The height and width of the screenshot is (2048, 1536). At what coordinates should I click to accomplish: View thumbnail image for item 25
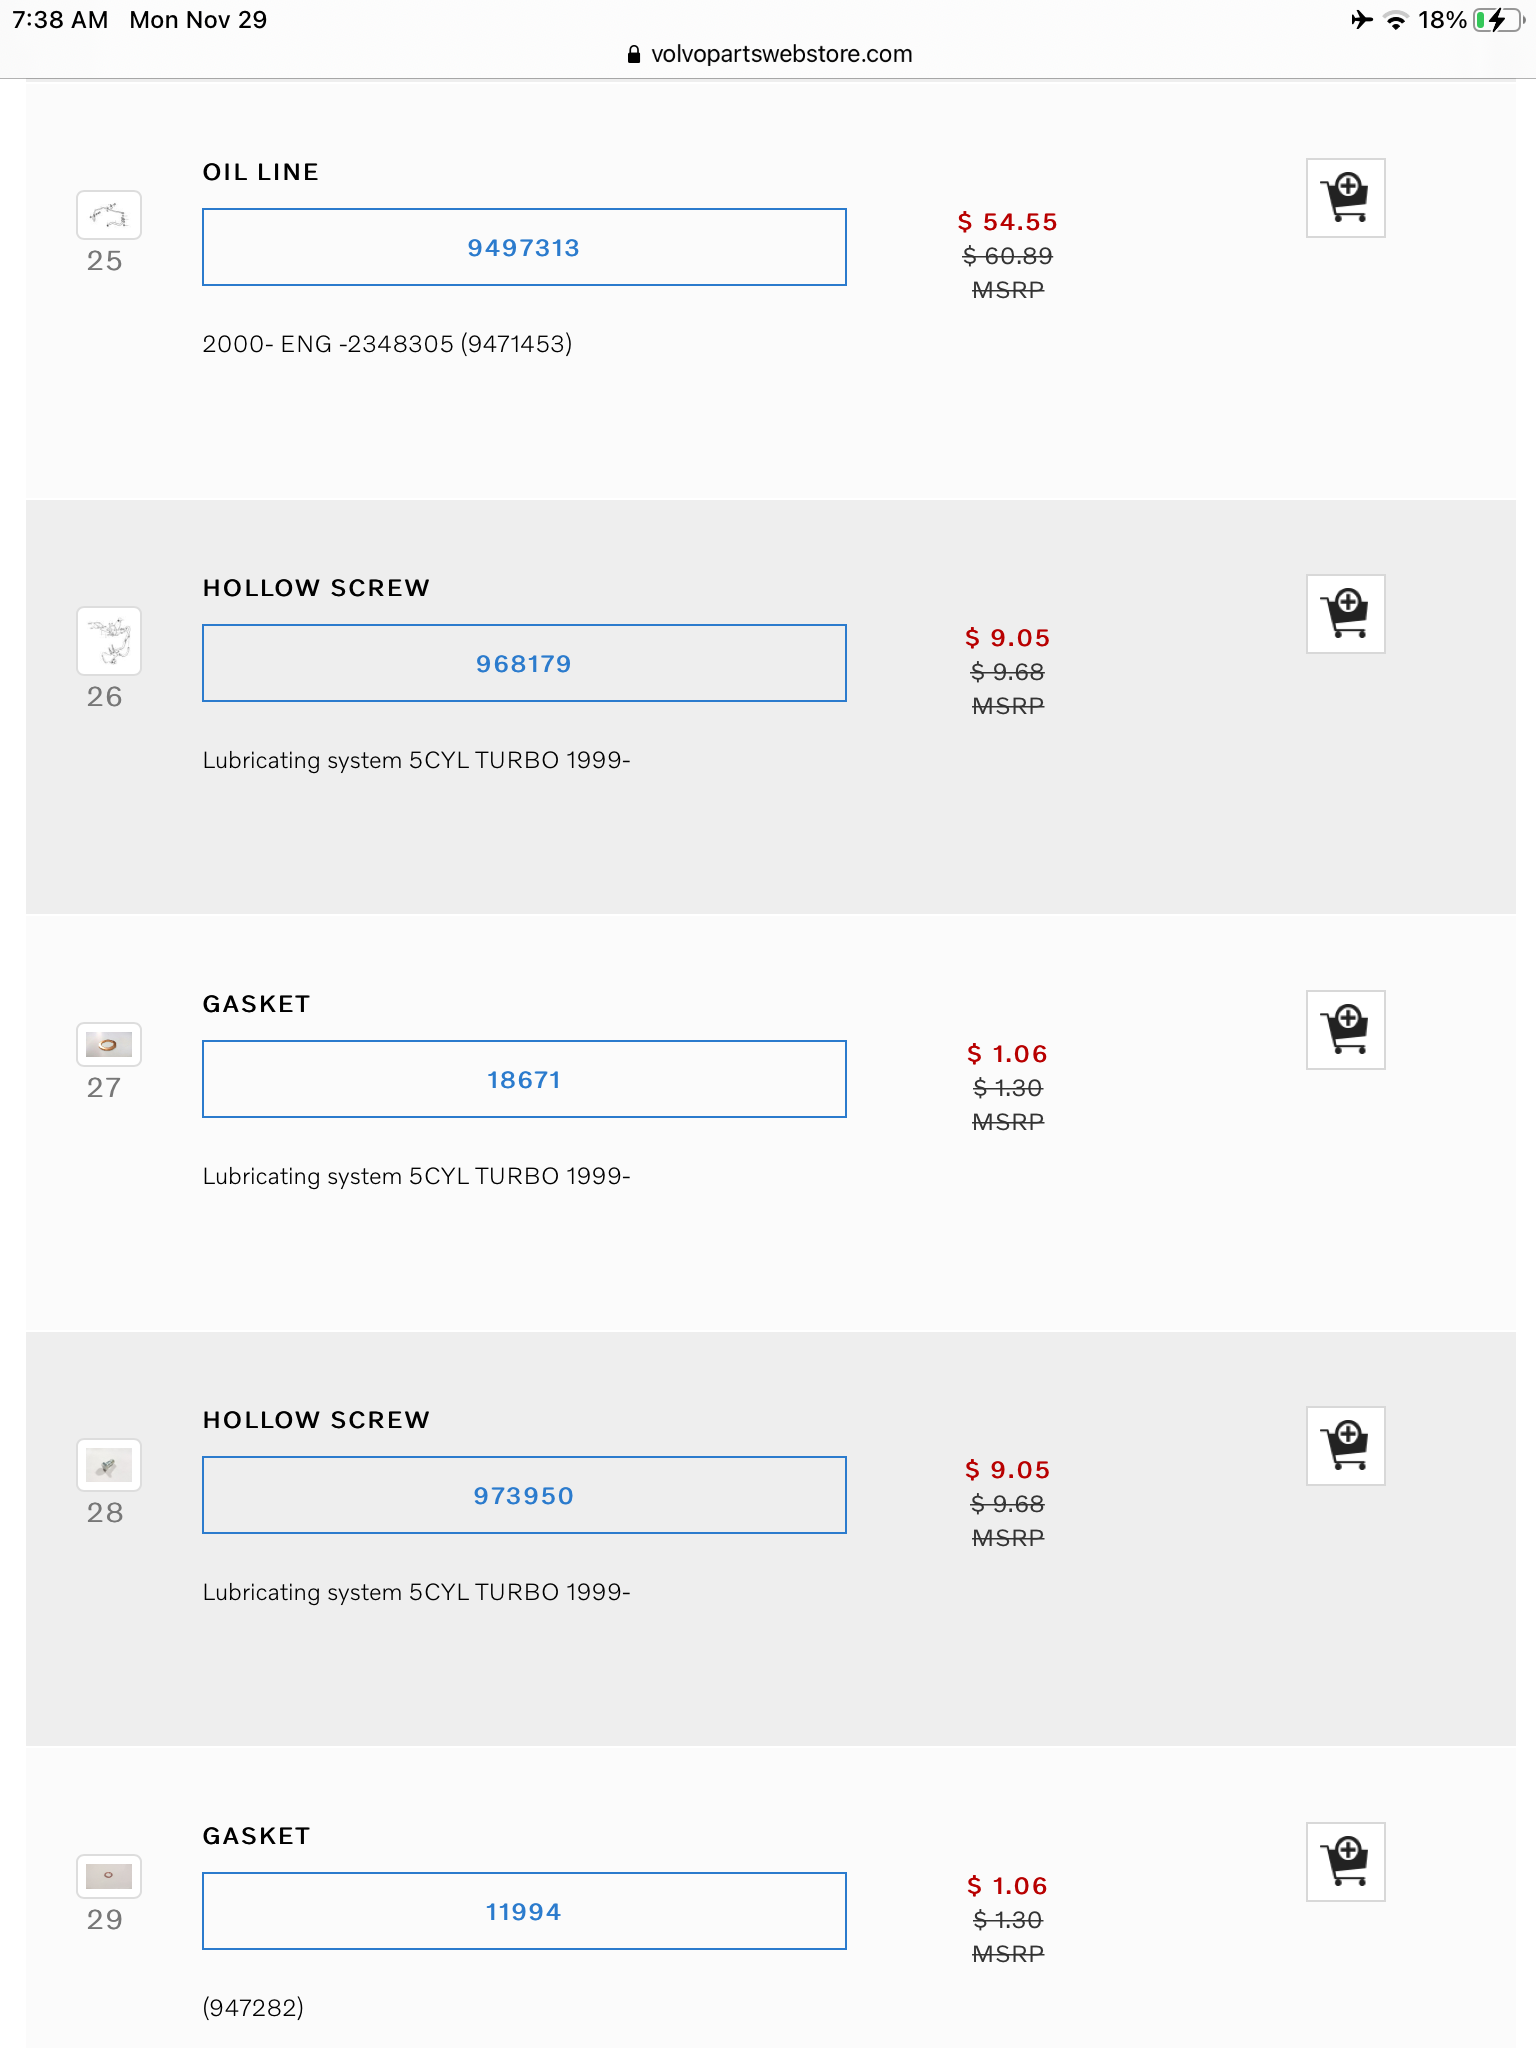pyautogui.click(x=109, y=215)
